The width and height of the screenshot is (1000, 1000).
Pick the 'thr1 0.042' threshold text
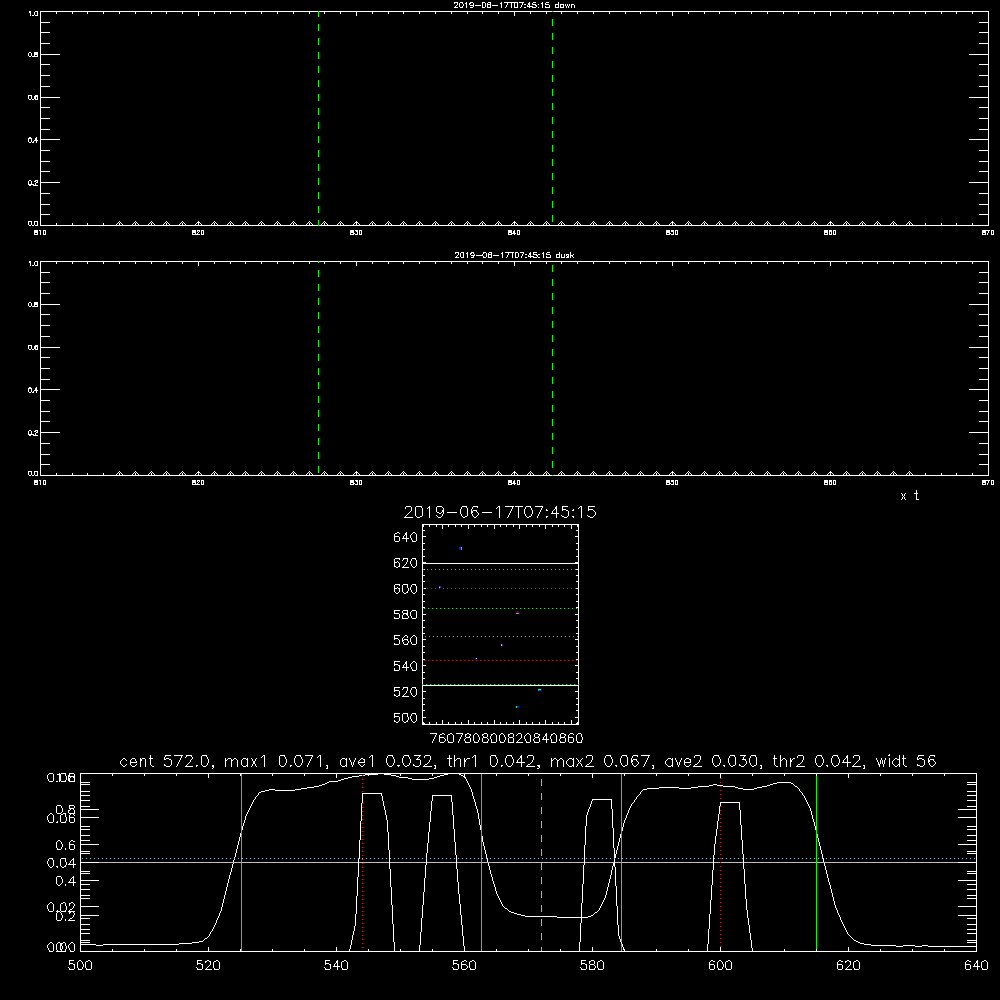coord(490,761)
